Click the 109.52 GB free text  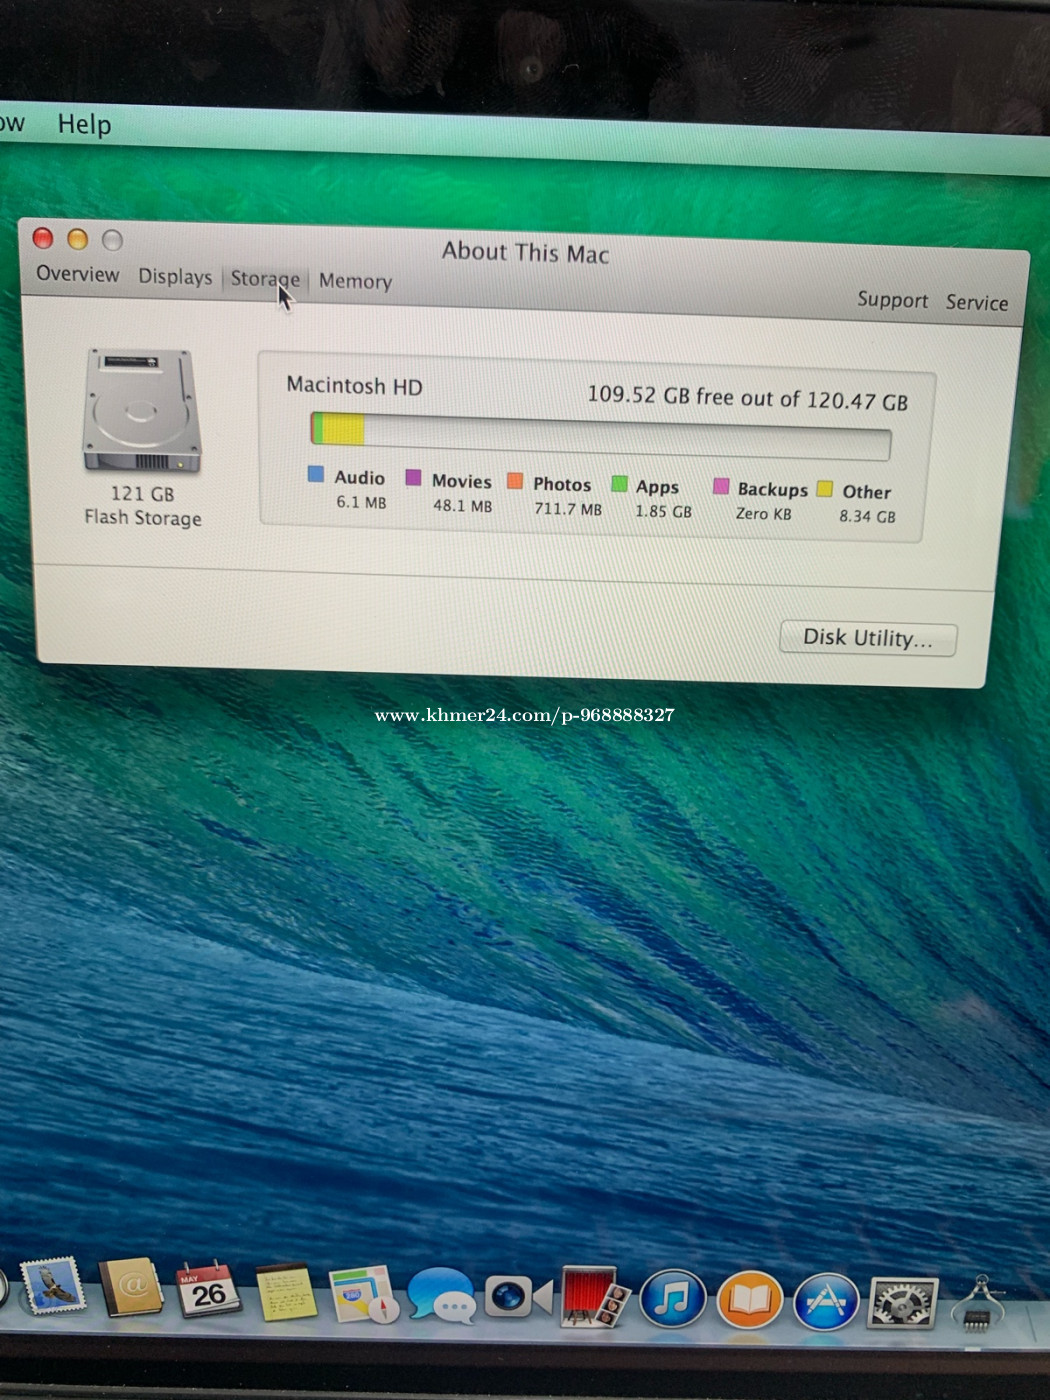click(x=747, y=398)
